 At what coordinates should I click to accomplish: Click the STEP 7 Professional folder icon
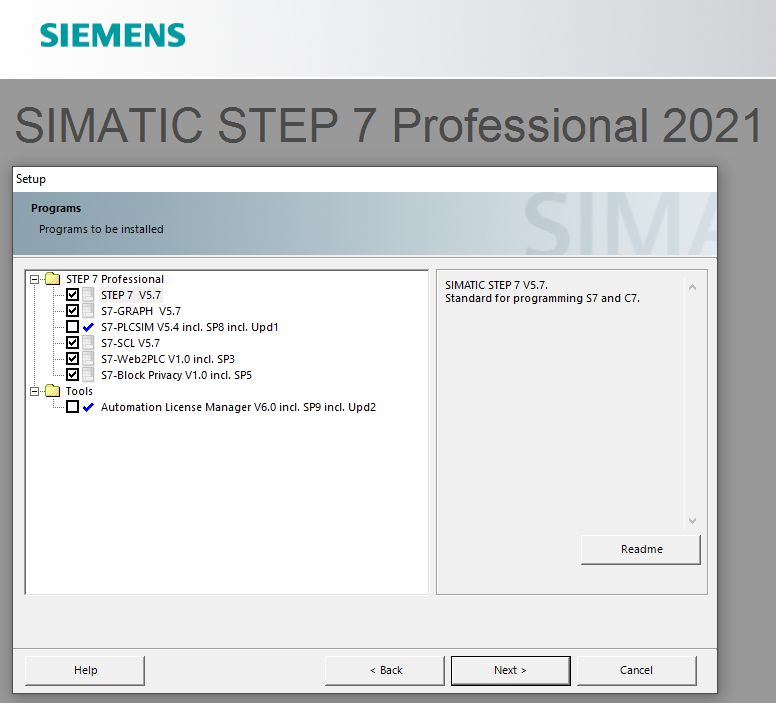[52, 279]
